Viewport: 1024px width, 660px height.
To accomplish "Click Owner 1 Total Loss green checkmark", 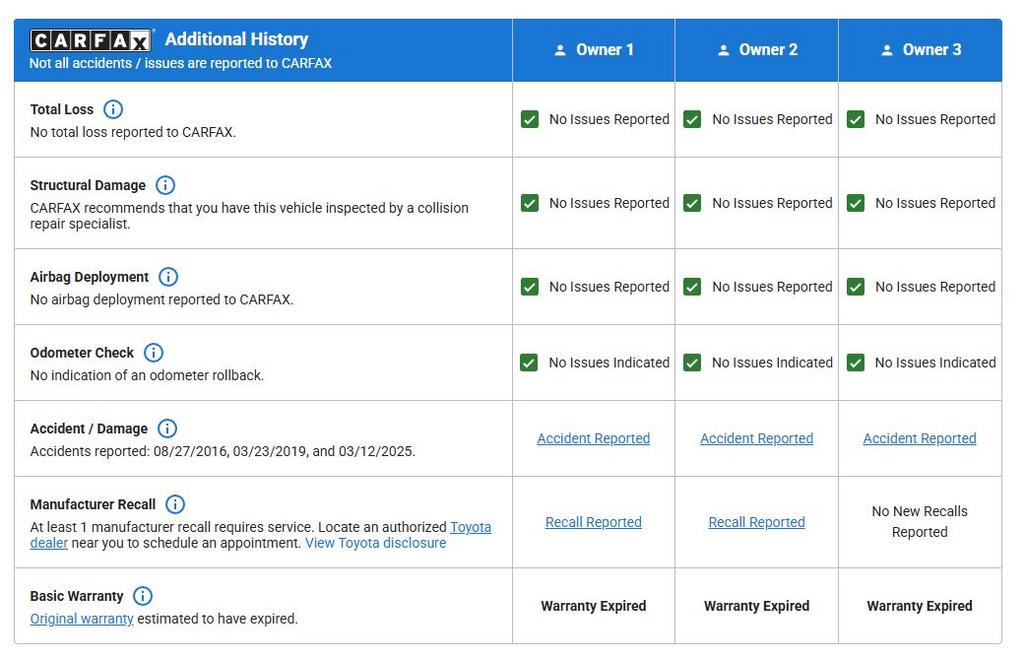I will [529, 119].
